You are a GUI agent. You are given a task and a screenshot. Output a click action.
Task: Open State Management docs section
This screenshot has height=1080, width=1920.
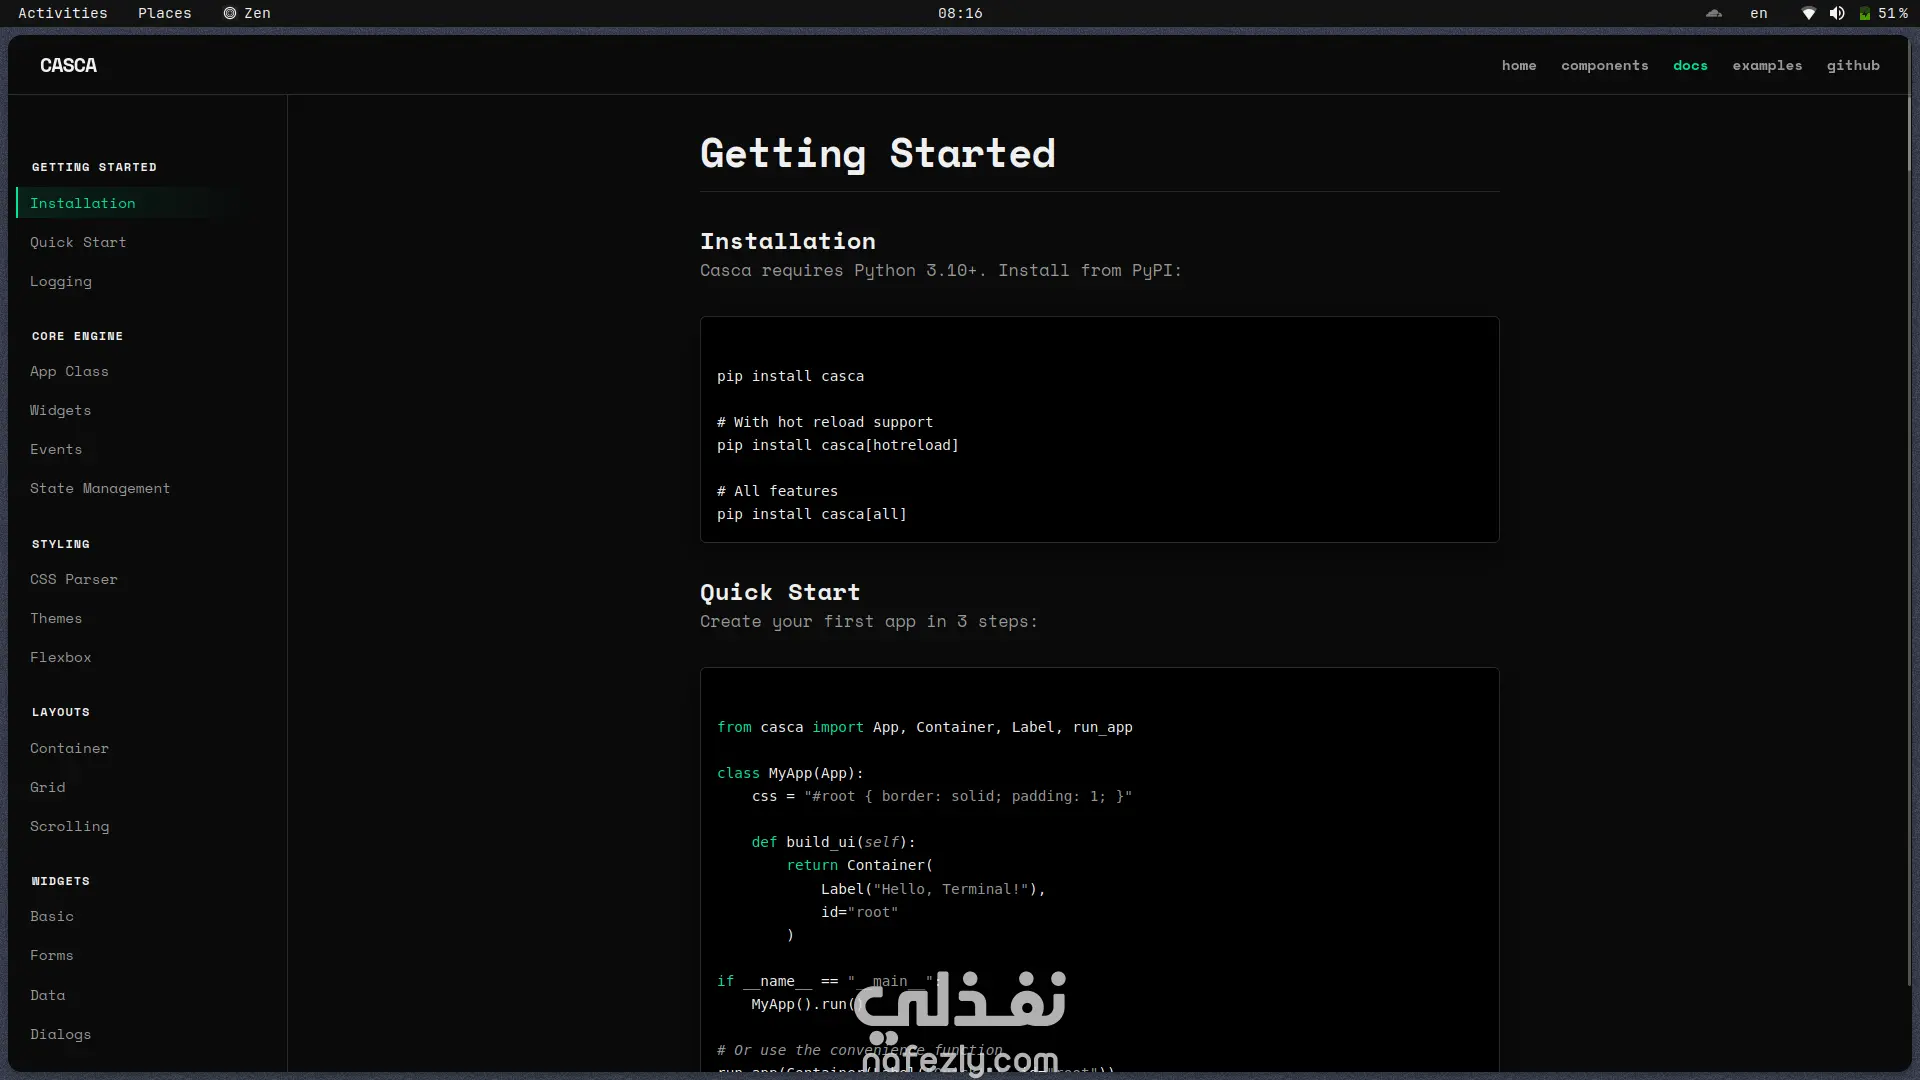100,488
